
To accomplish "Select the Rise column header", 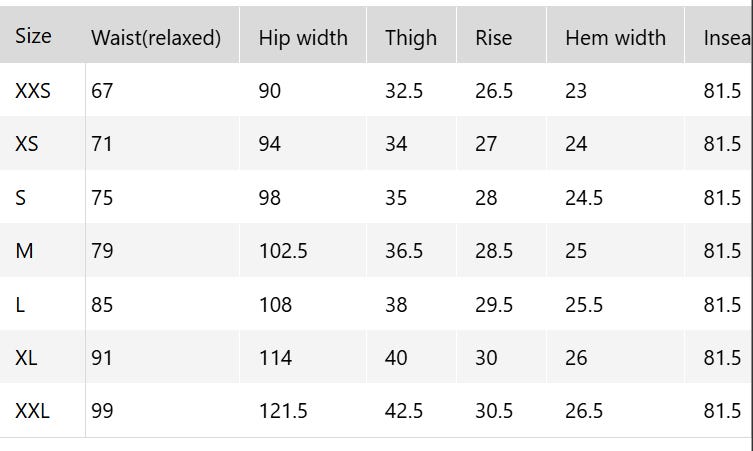I will (493, 38).
